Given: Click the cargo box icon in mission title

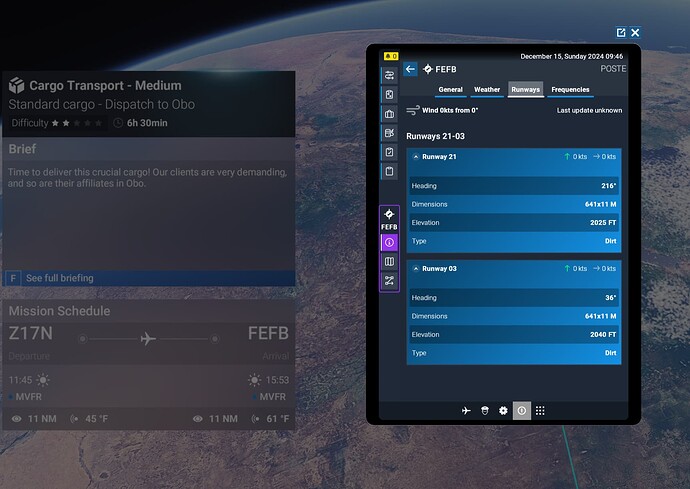Looking at the screenshot, I should [17, 85].
